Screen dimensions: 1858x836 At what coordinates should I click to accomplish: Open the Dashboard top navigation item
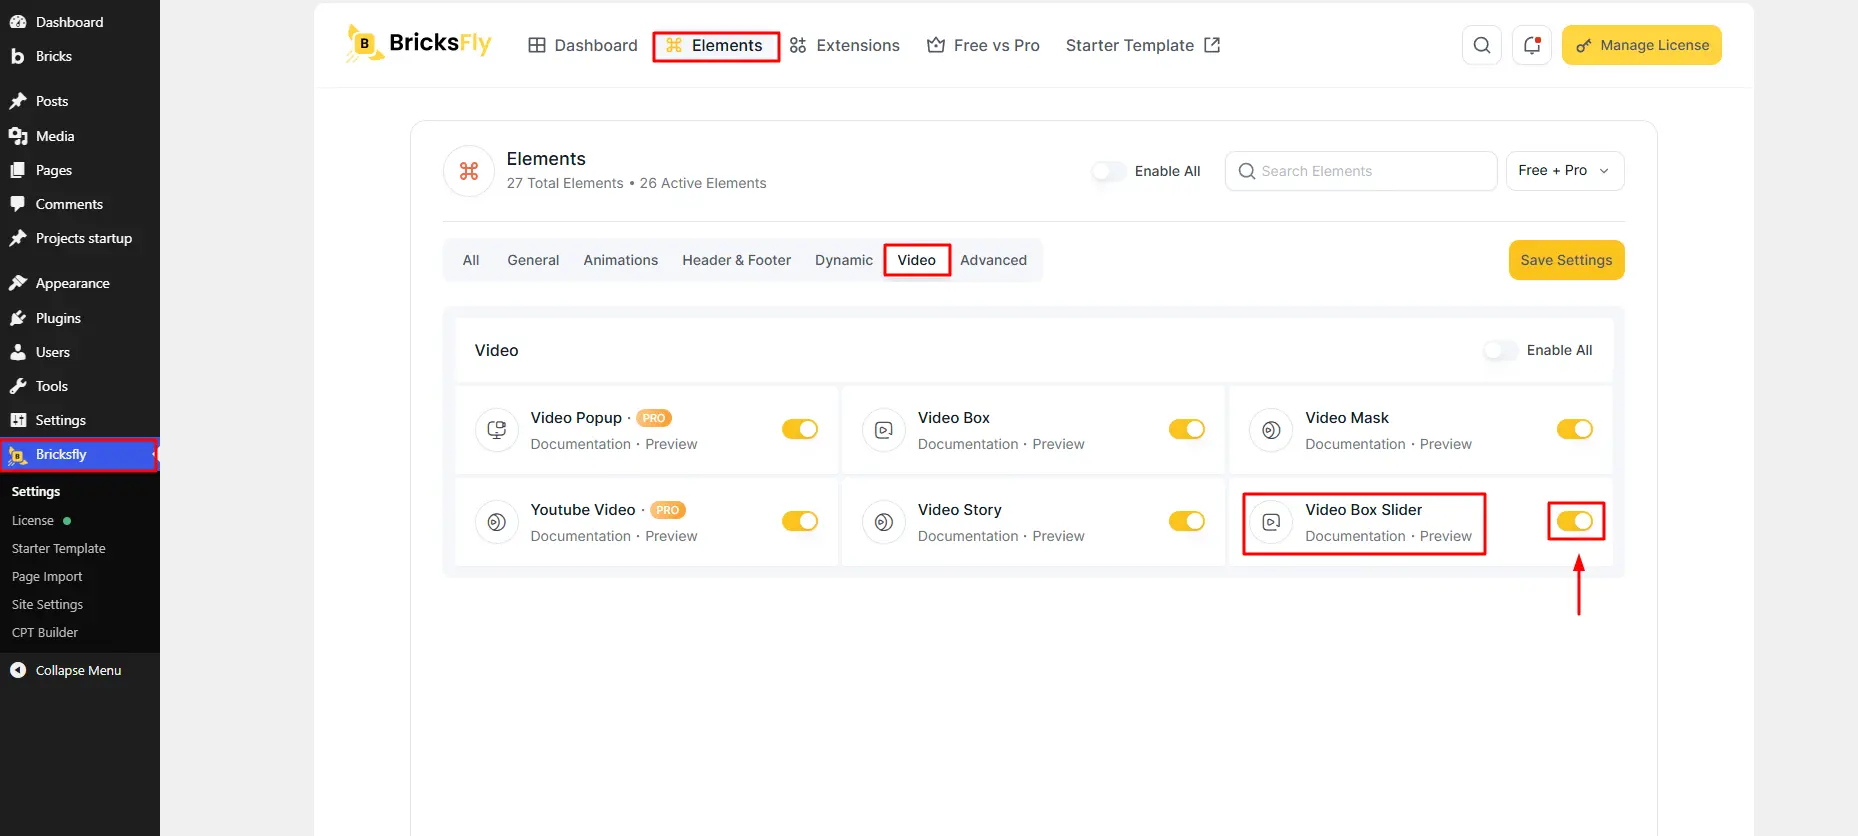pyautogui.click(x=583, y=45)
